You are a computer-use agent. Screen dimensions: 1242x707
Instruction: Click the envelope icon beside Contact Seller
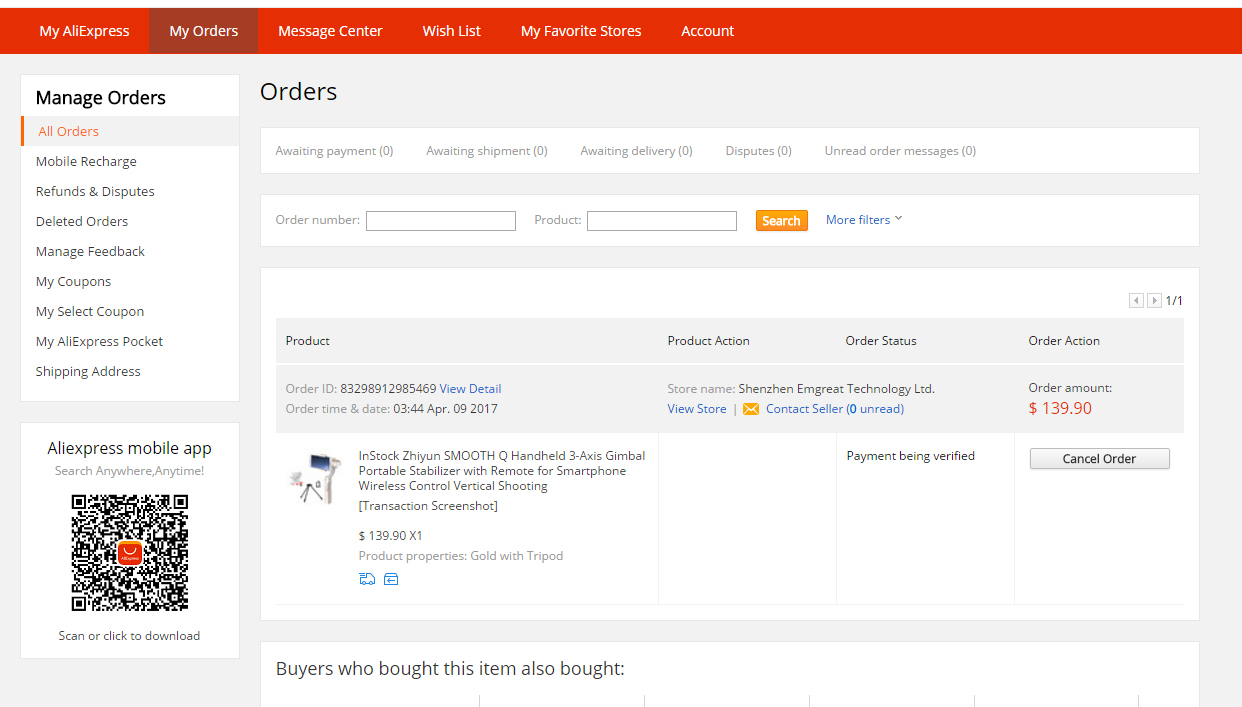tap(751, 409)
